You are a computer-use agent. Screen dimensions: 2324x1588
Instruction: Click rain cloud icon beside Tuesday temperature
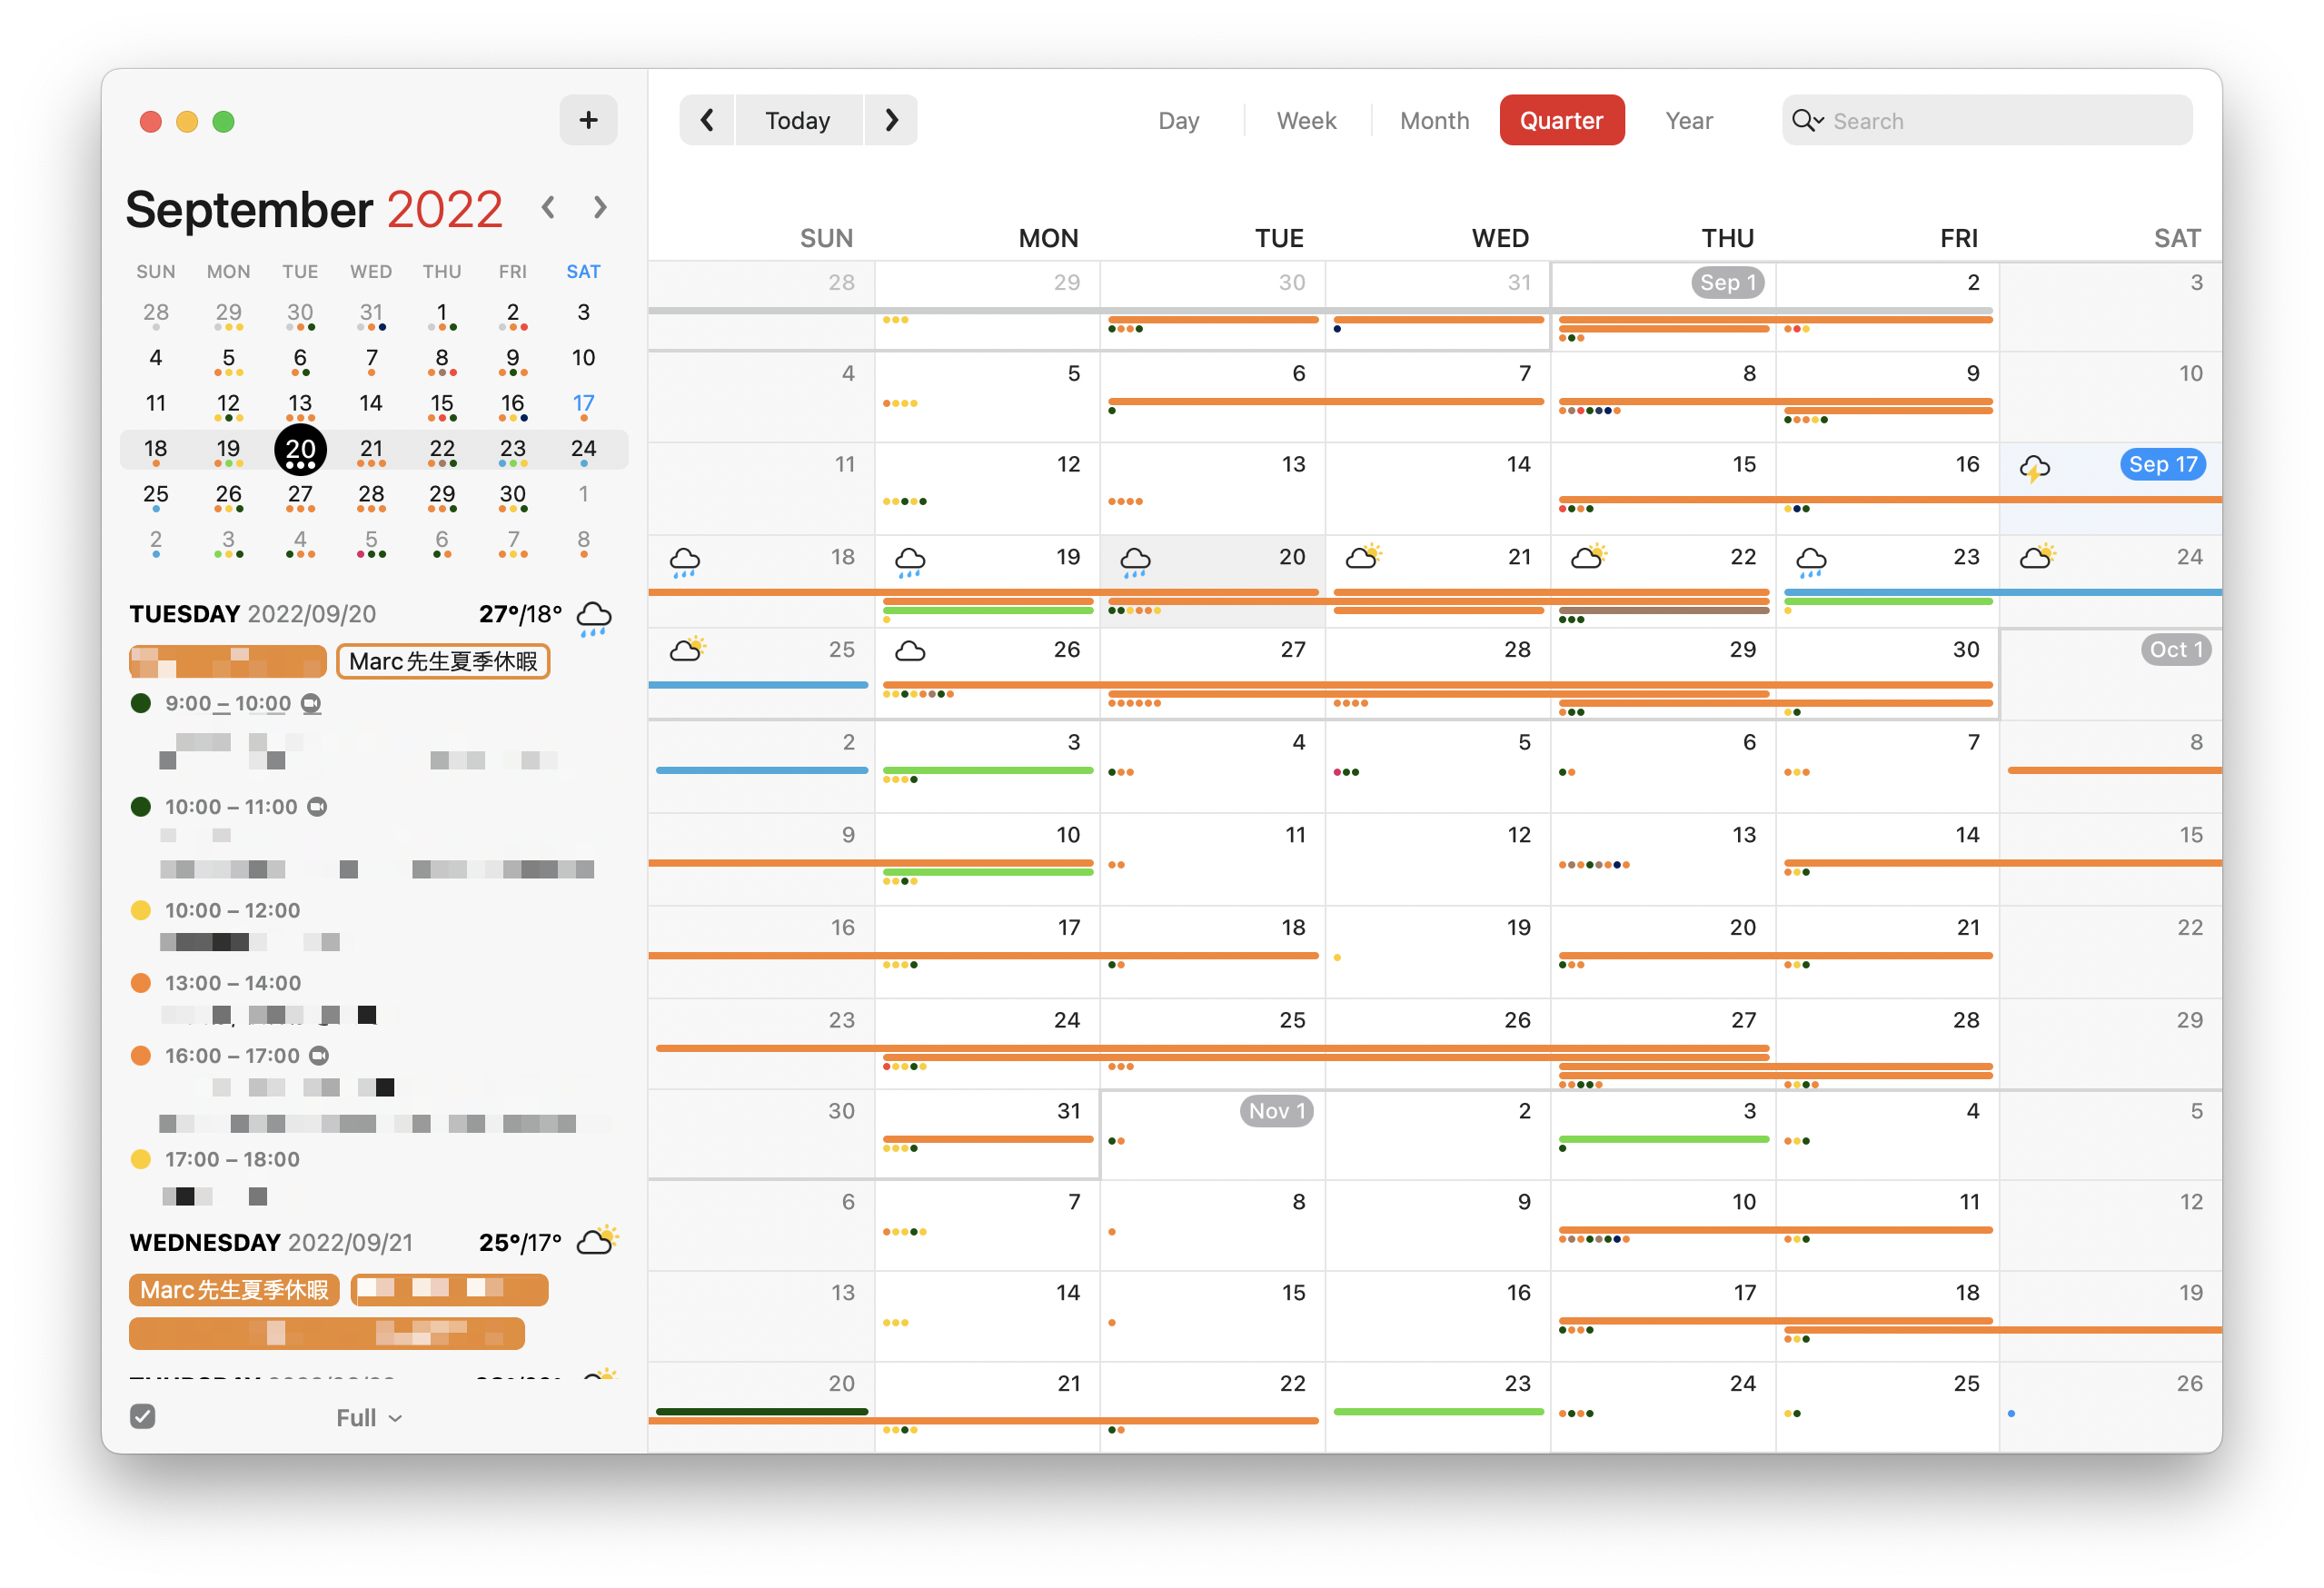pos(594,617)
